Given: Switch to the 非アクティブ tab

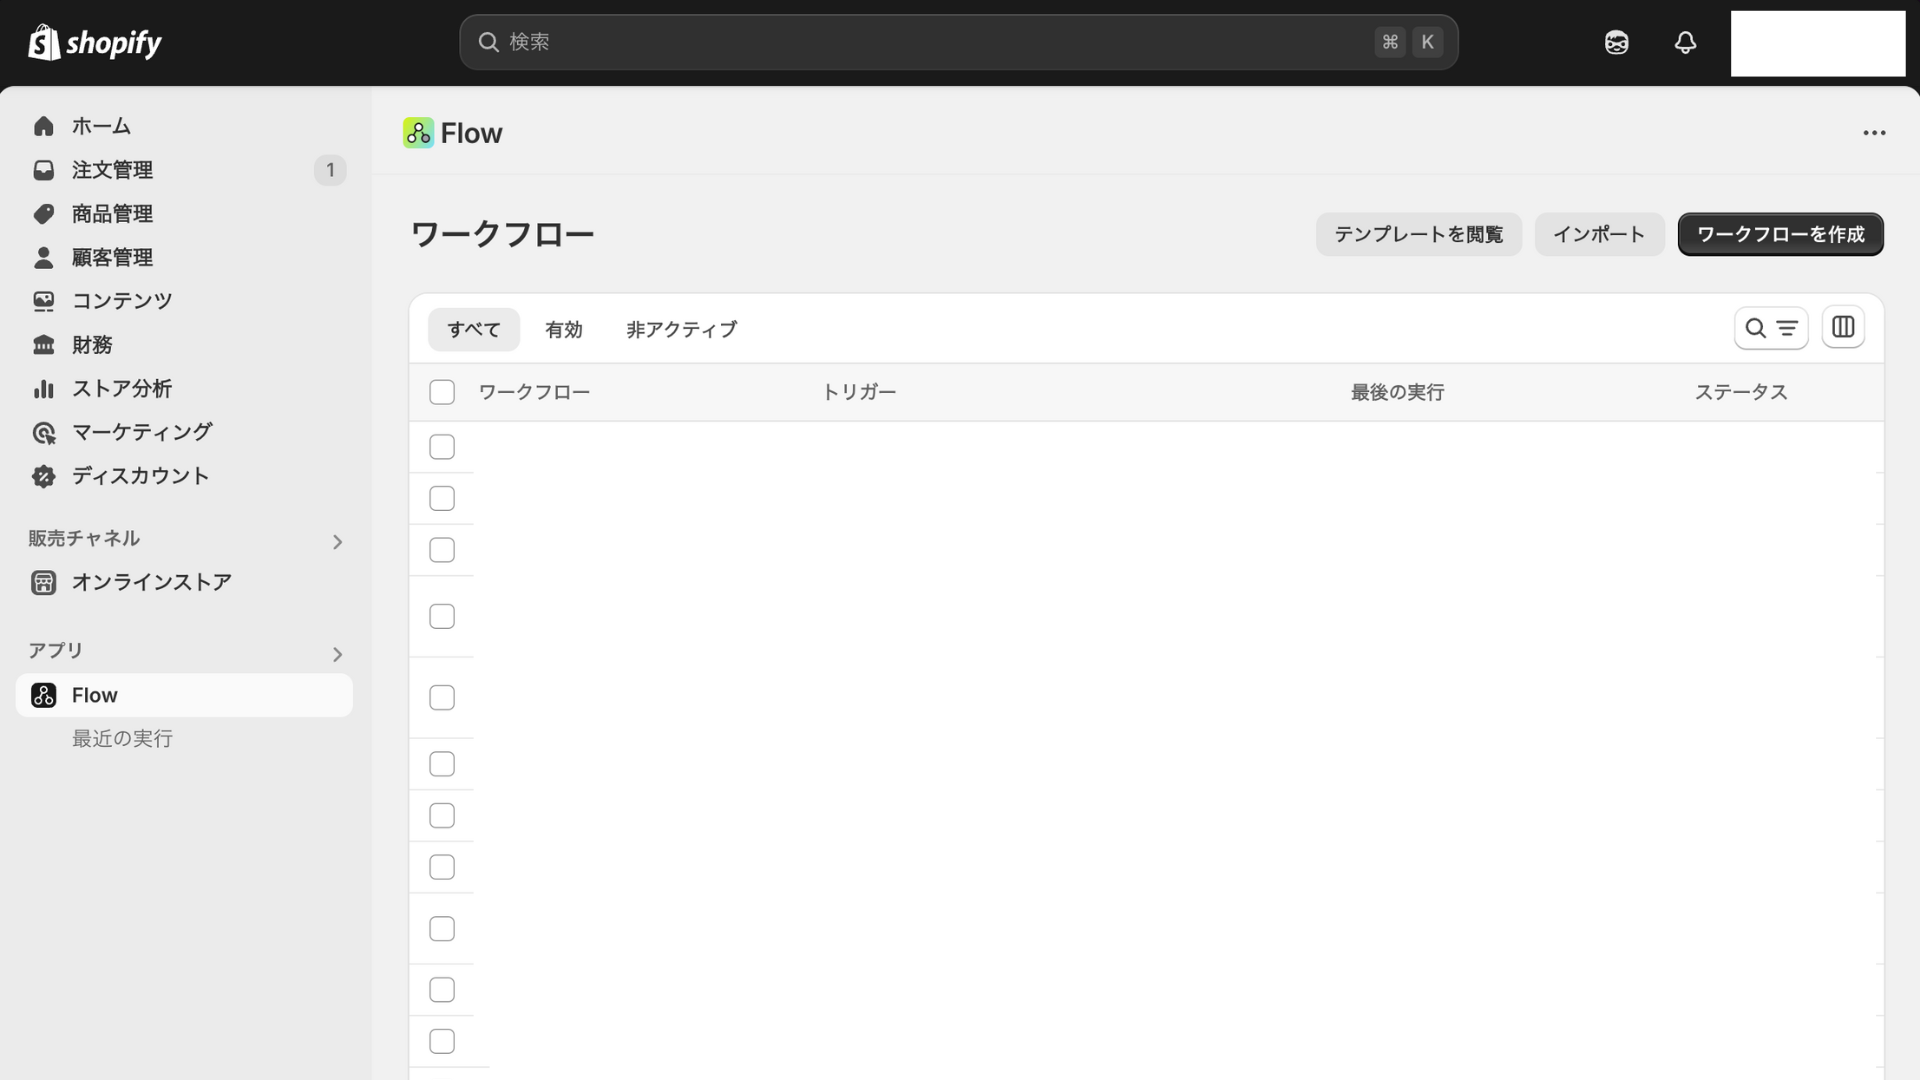Looking at the screenshot, I should coord(682,329).
